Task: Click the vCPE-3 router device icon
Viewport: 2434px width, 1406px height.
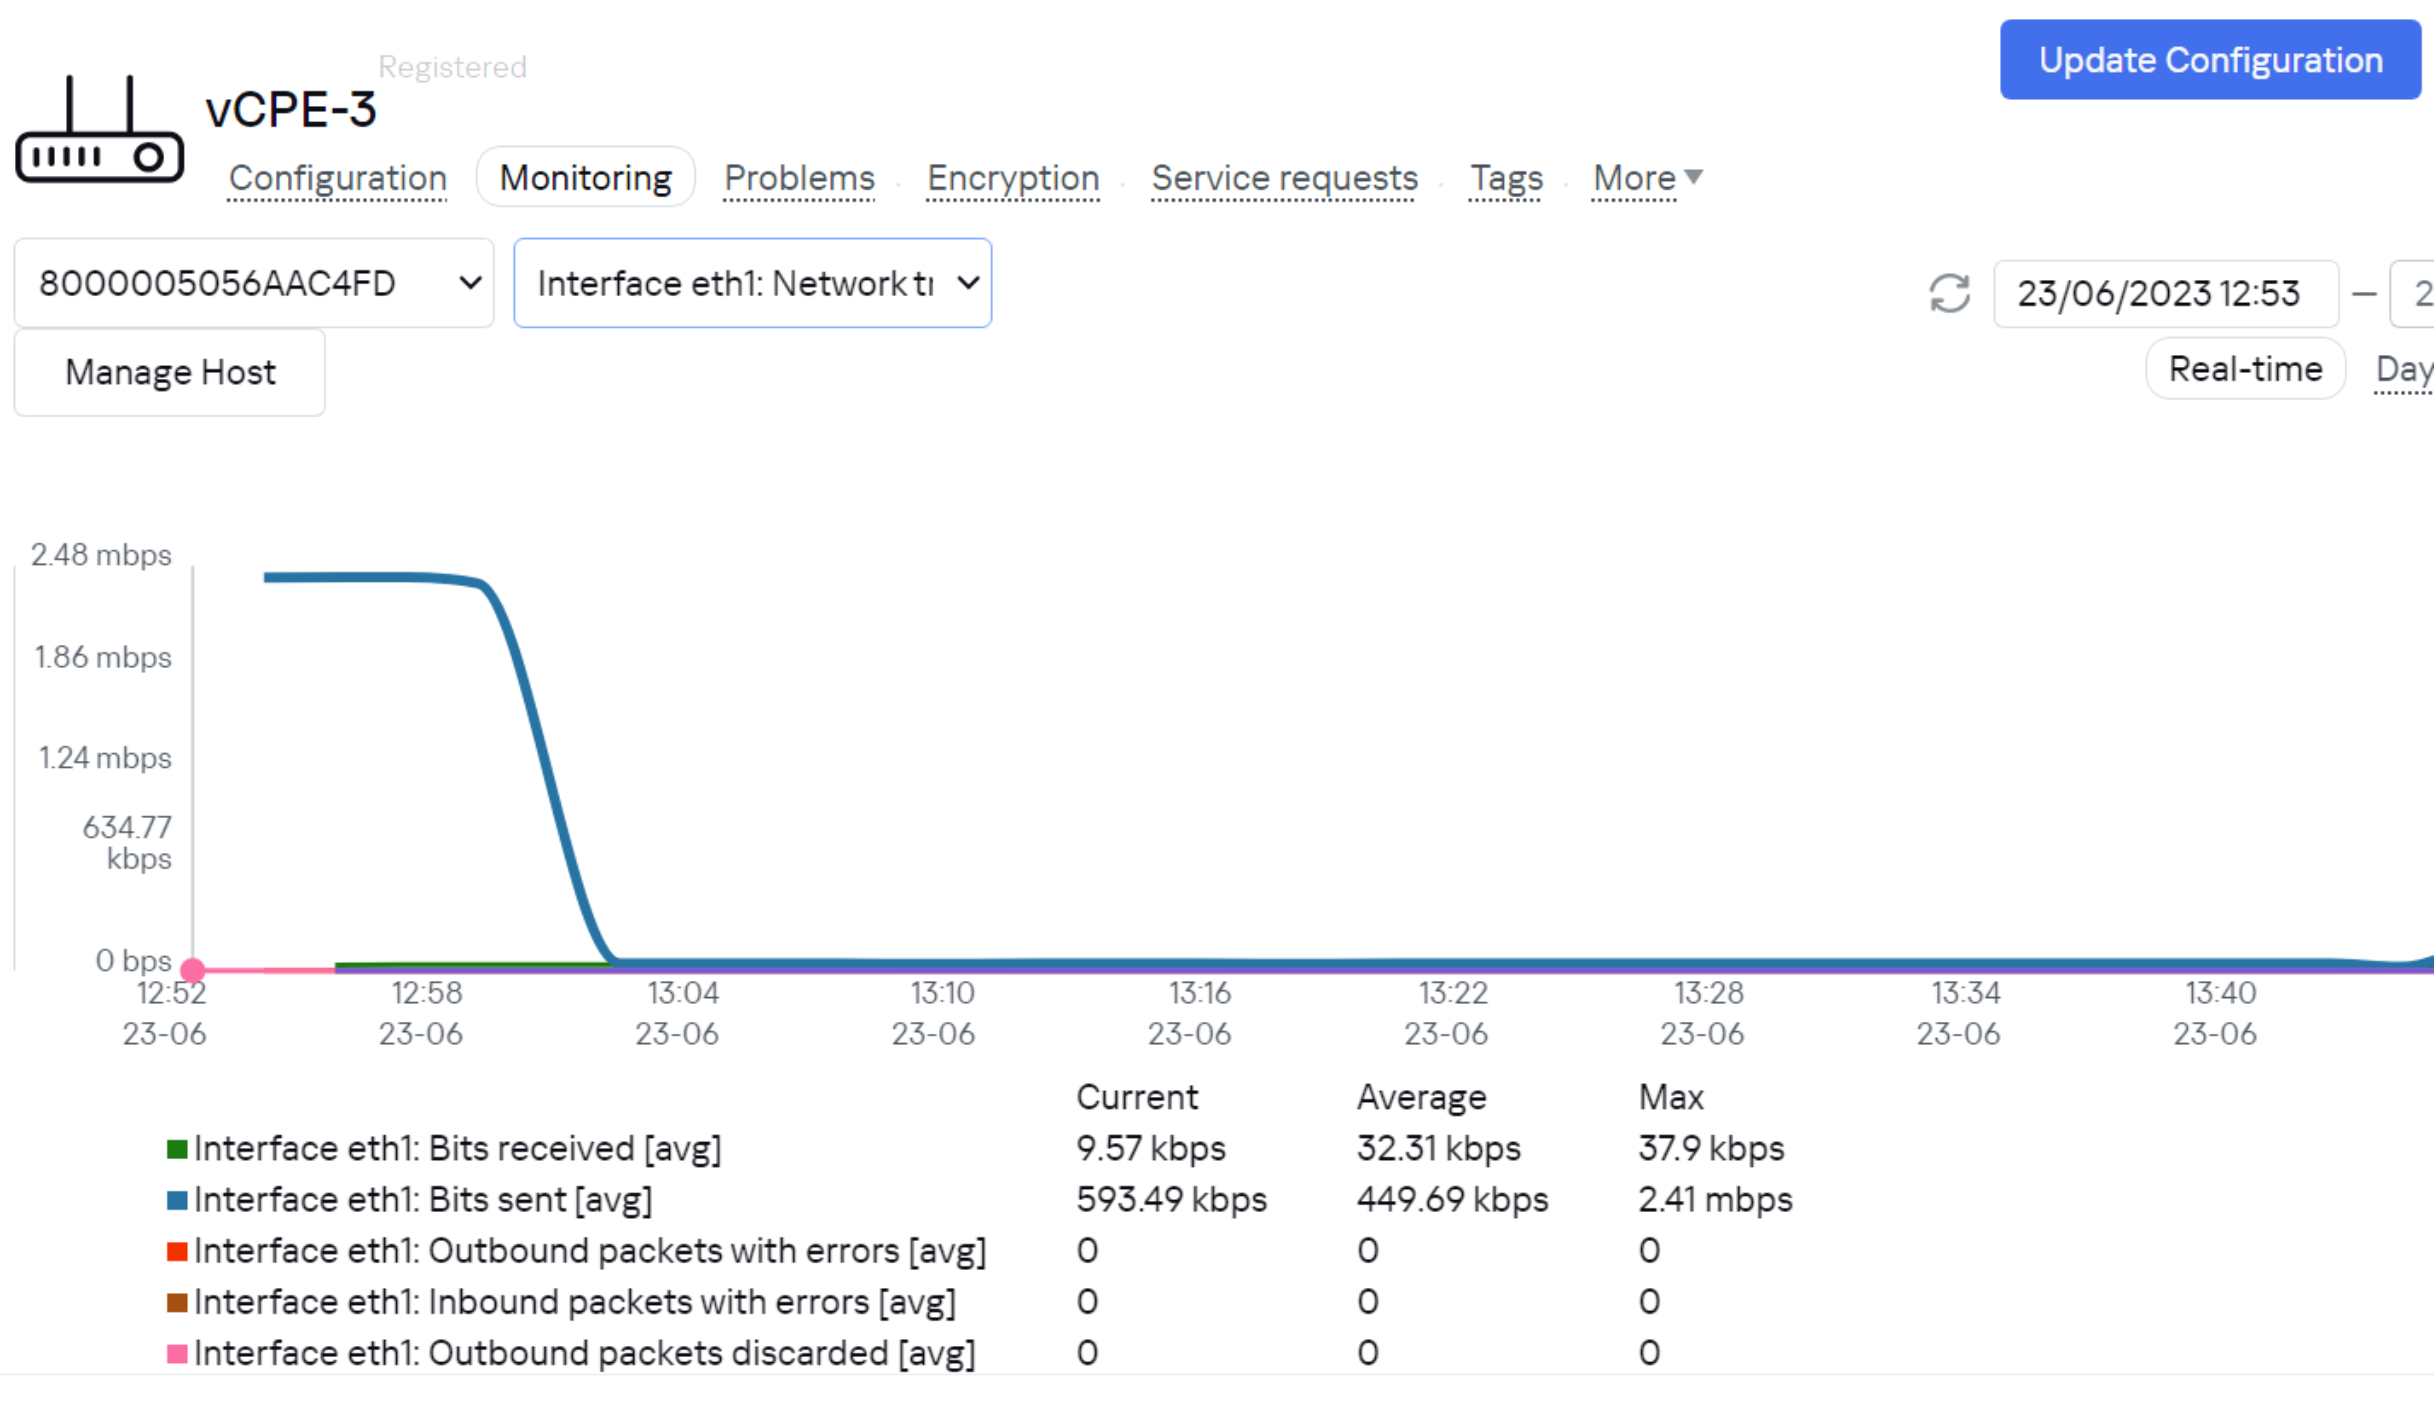Action: 99,130
